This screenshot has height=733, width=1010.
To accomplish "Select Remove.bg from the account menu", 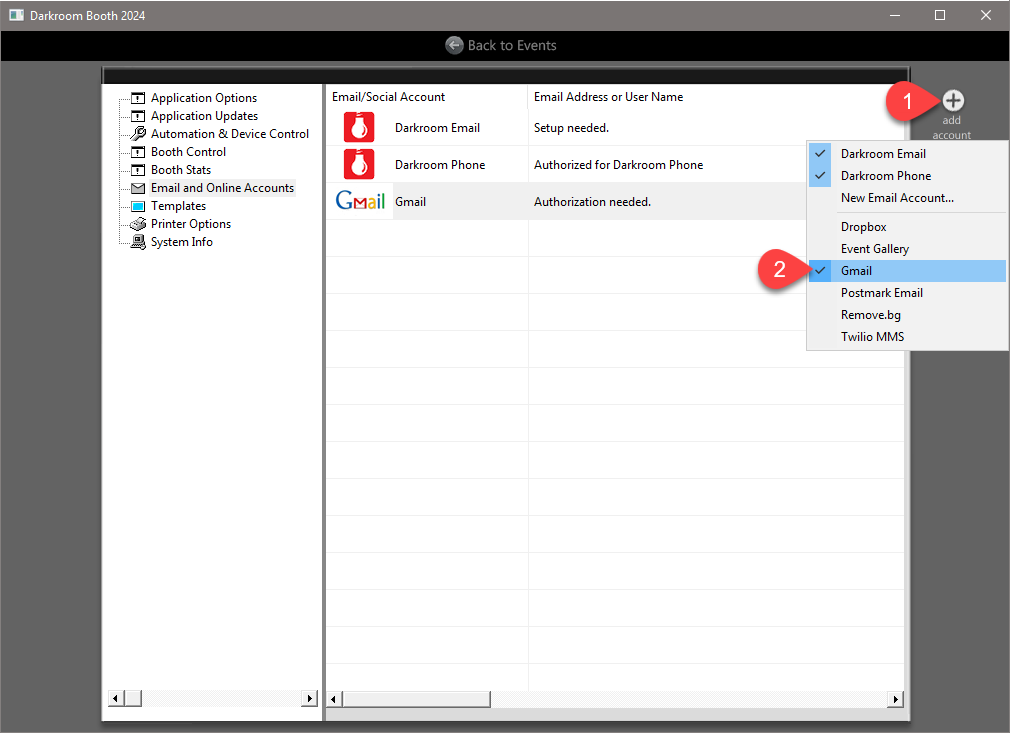I will [907, 315].
